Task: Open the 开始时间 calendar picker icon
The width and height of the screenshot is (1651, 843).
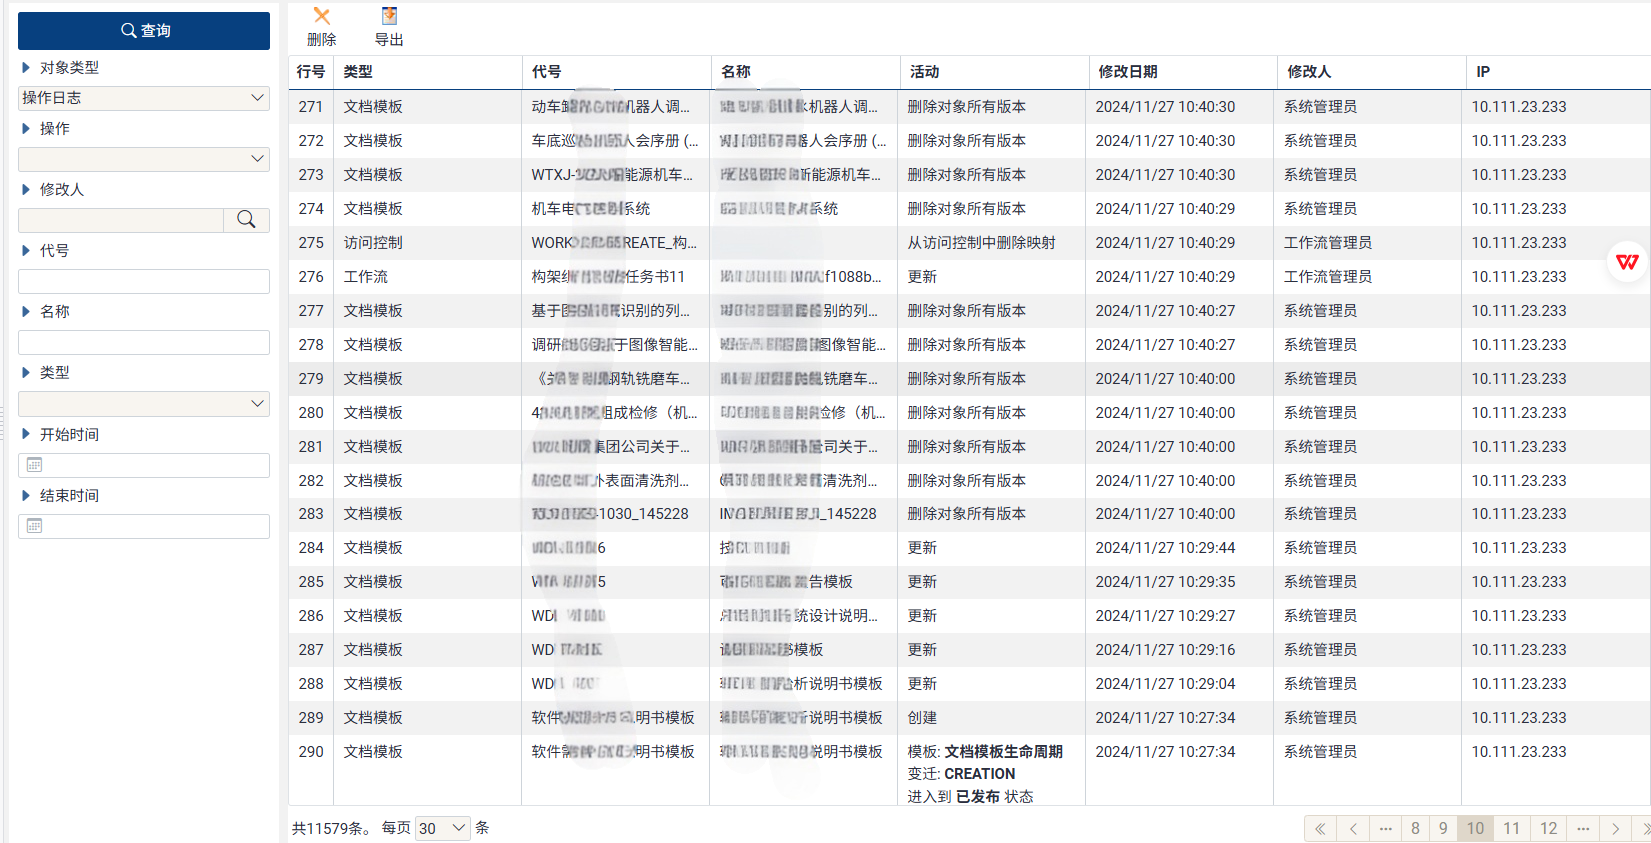Action: (35, 465)
